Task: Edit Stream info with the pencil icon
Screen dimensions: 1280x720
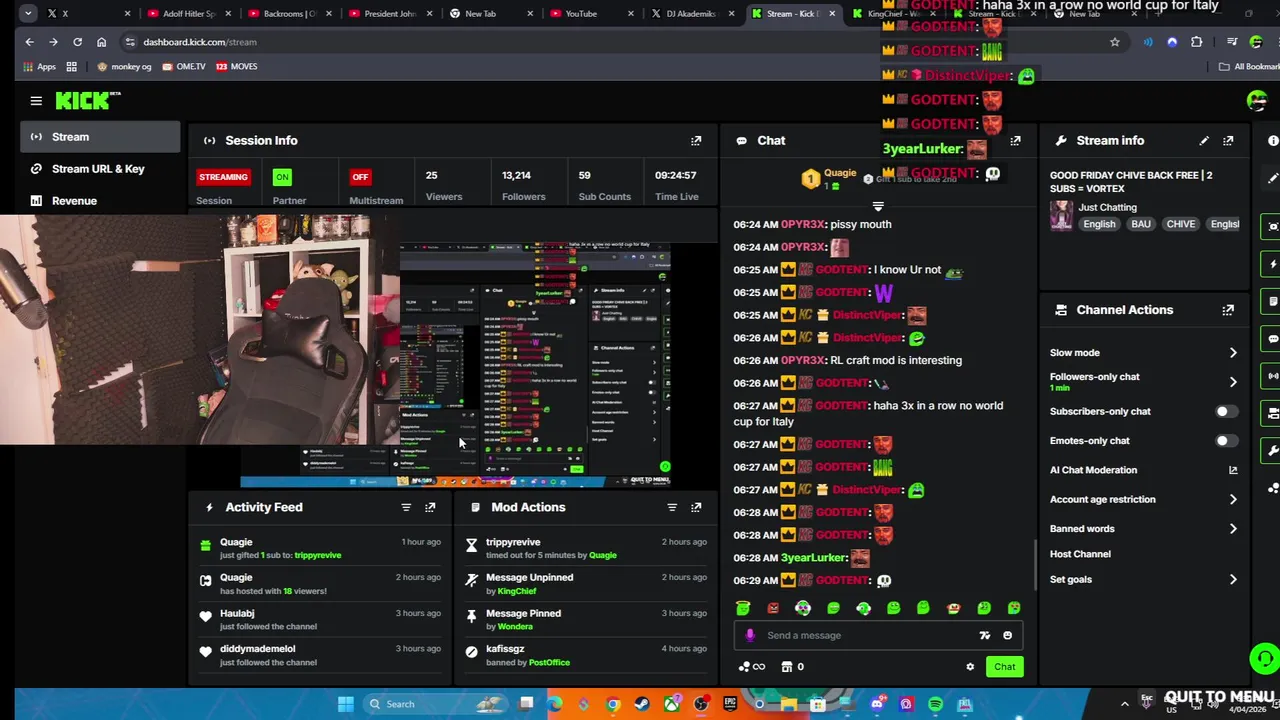Action: tap(1204, 141)
